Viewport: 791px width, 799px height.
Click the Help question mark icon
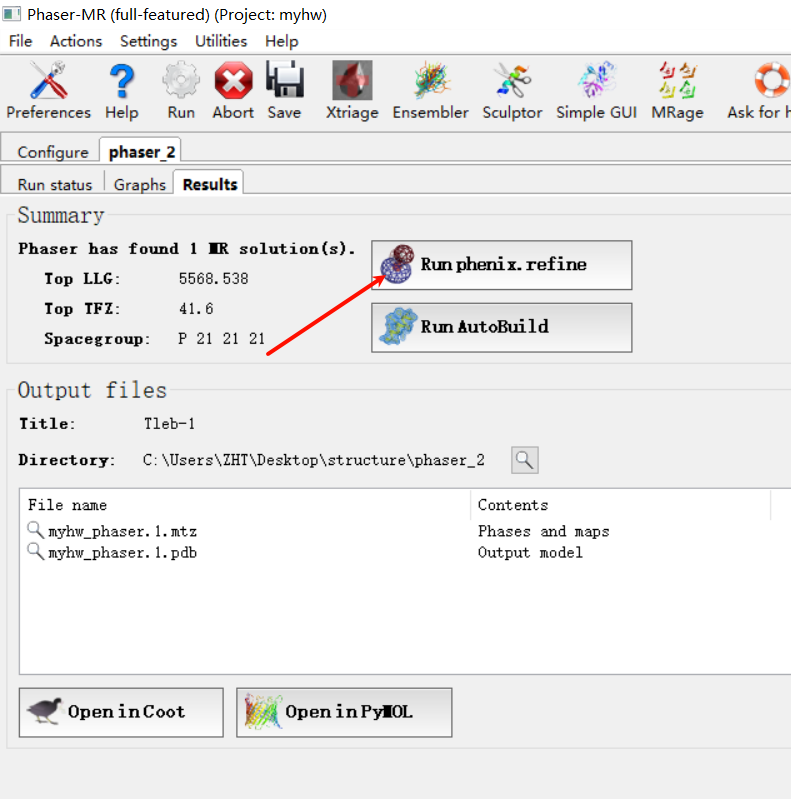pos(122,81)
